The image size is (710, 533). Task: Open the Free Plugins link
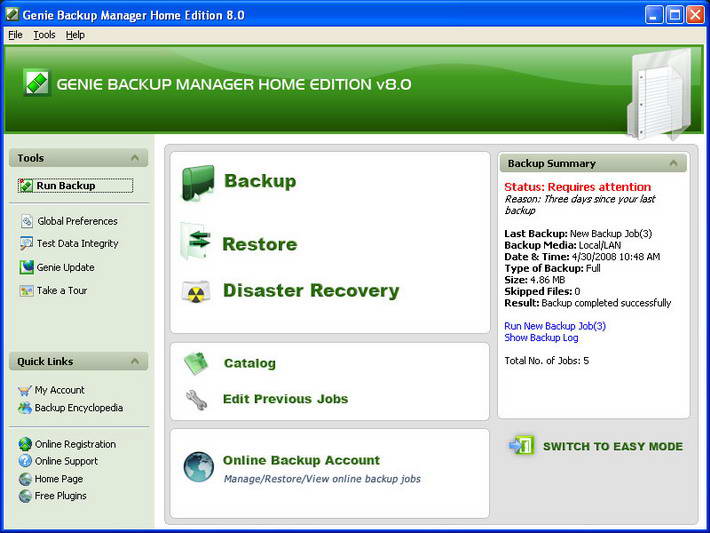[x=61, y=496]
